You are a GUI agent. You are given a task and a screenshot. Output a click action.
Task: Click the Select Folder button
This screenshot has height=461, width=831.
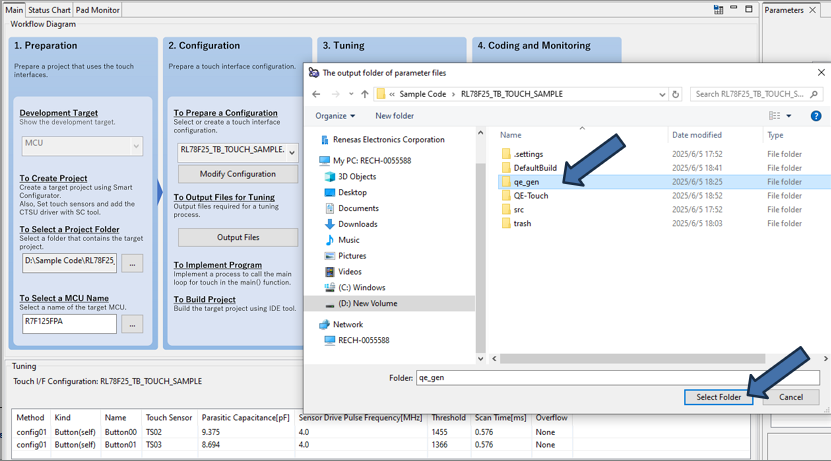pyautogui.click(x=718, y=397)
